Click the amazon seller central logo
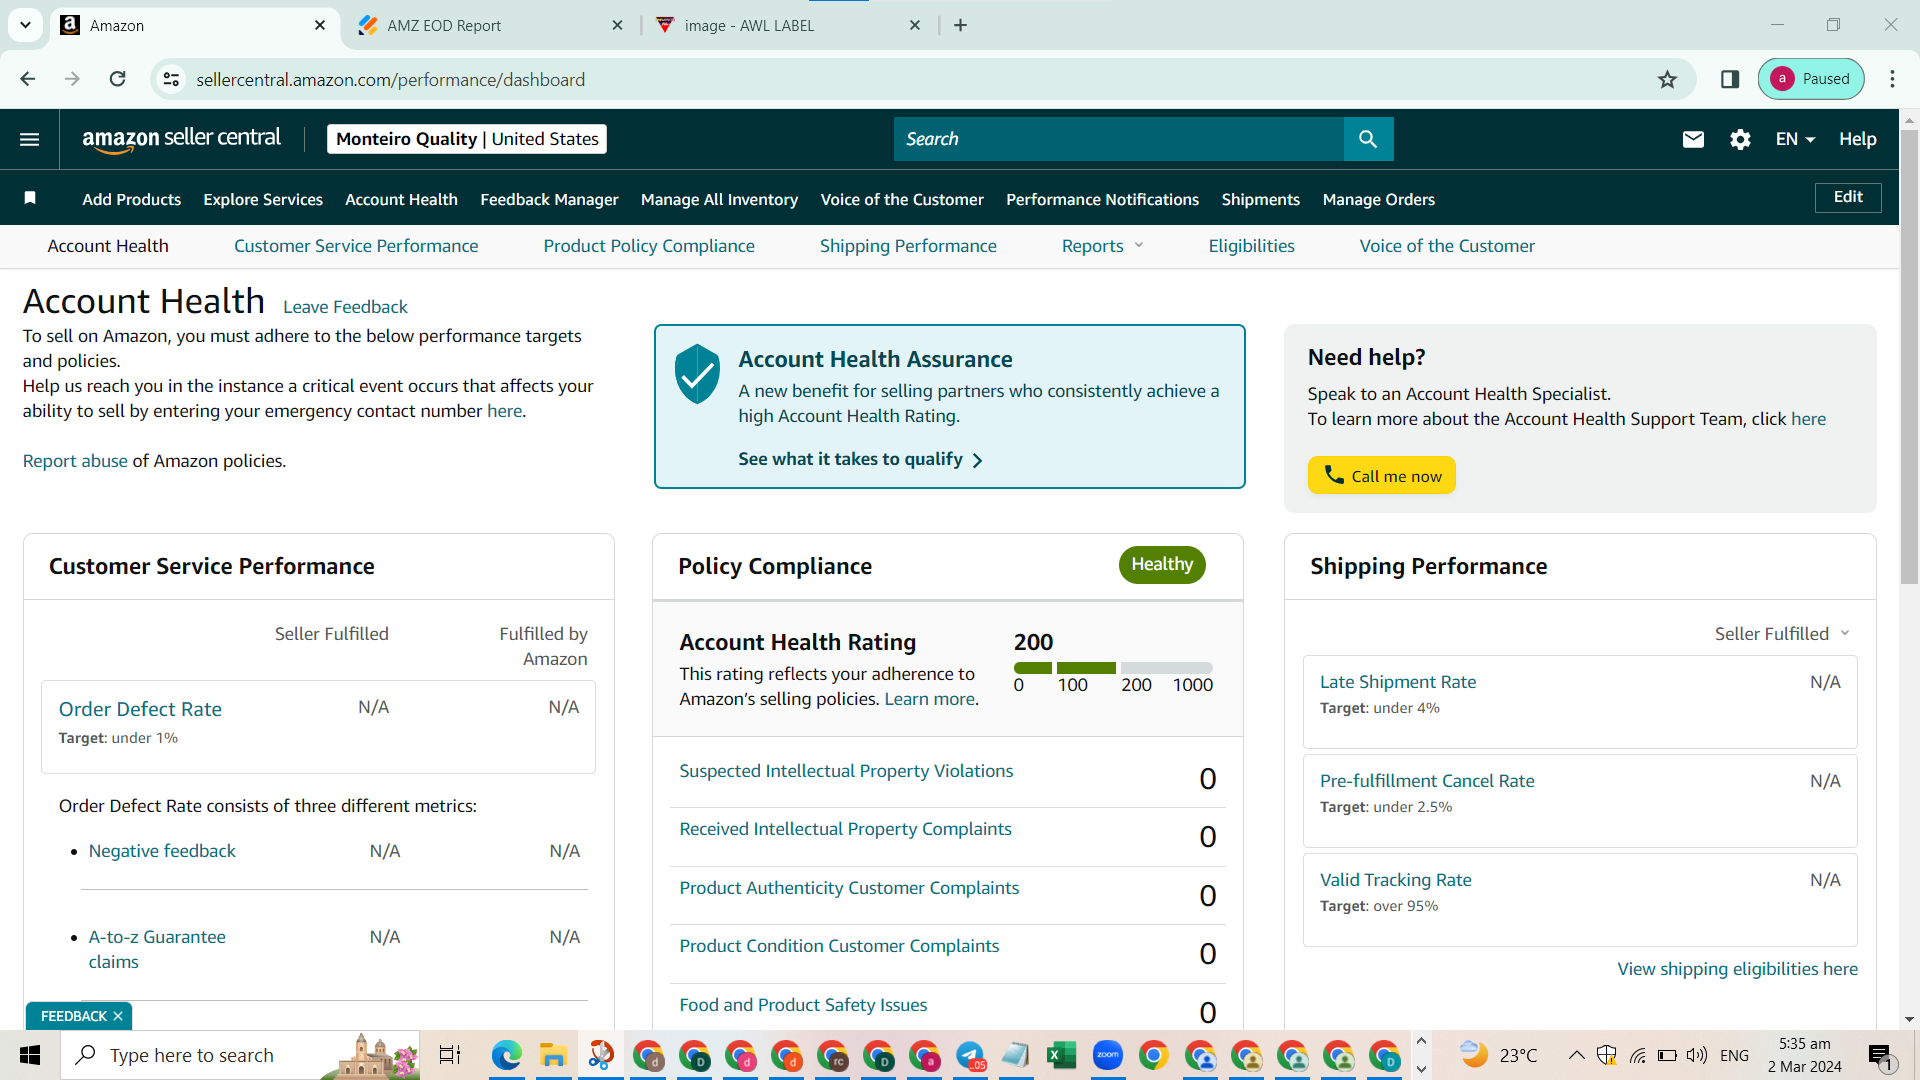The width and height of the screenshot is (1920, 1080). (x=181, y=139)
